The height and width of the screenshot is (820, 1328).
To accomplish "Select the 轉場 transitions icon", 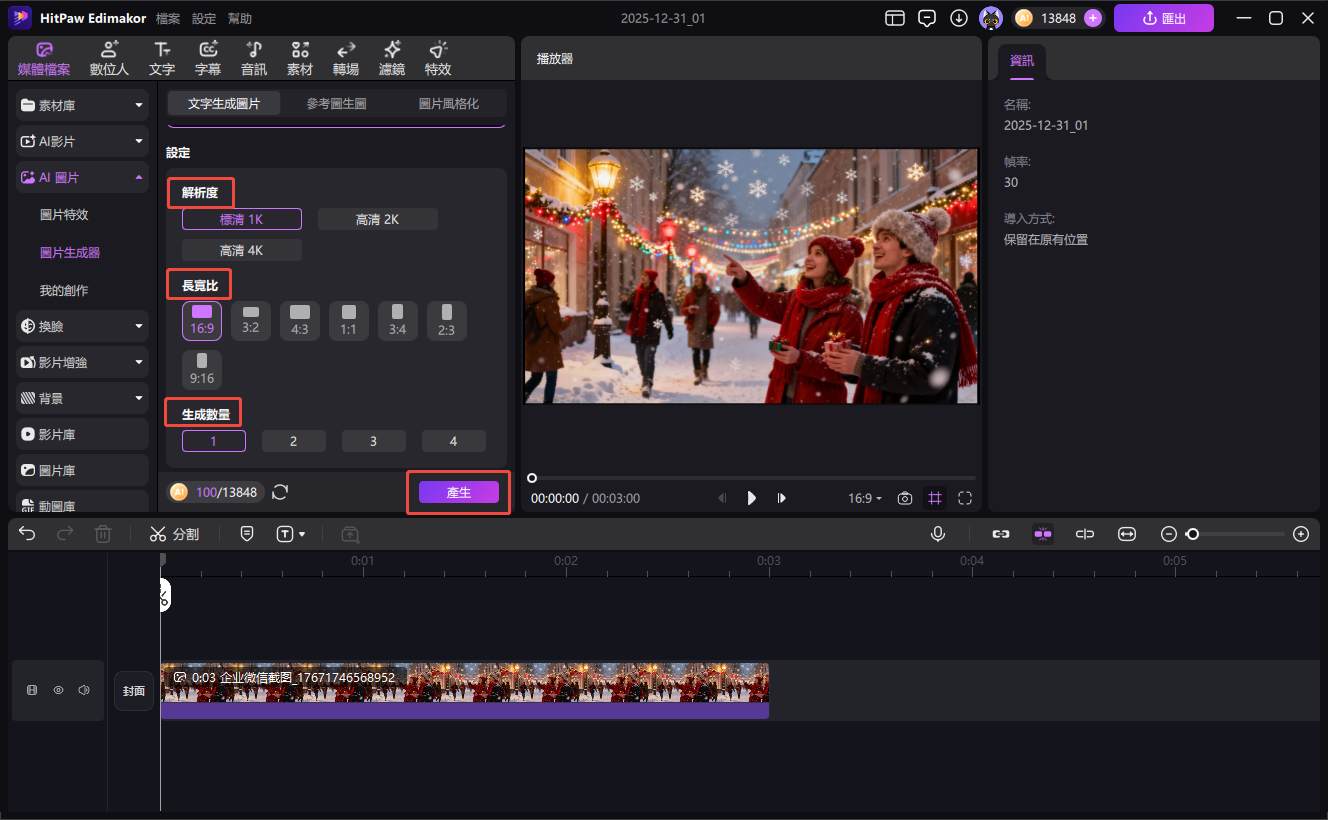I will 346,58.
